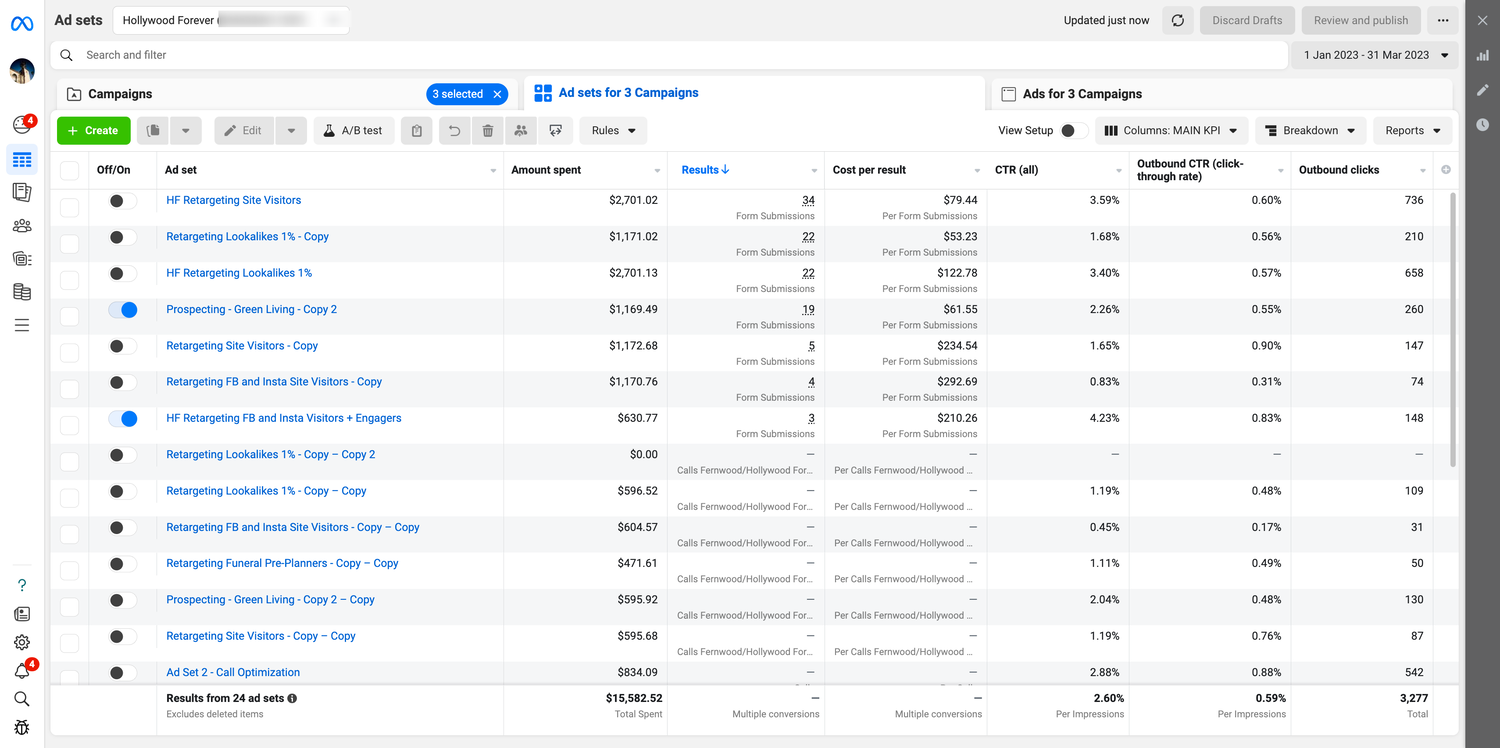
Task: Click the info icon beside Results from 24 ad sets
Action: (x=292, y=699)
